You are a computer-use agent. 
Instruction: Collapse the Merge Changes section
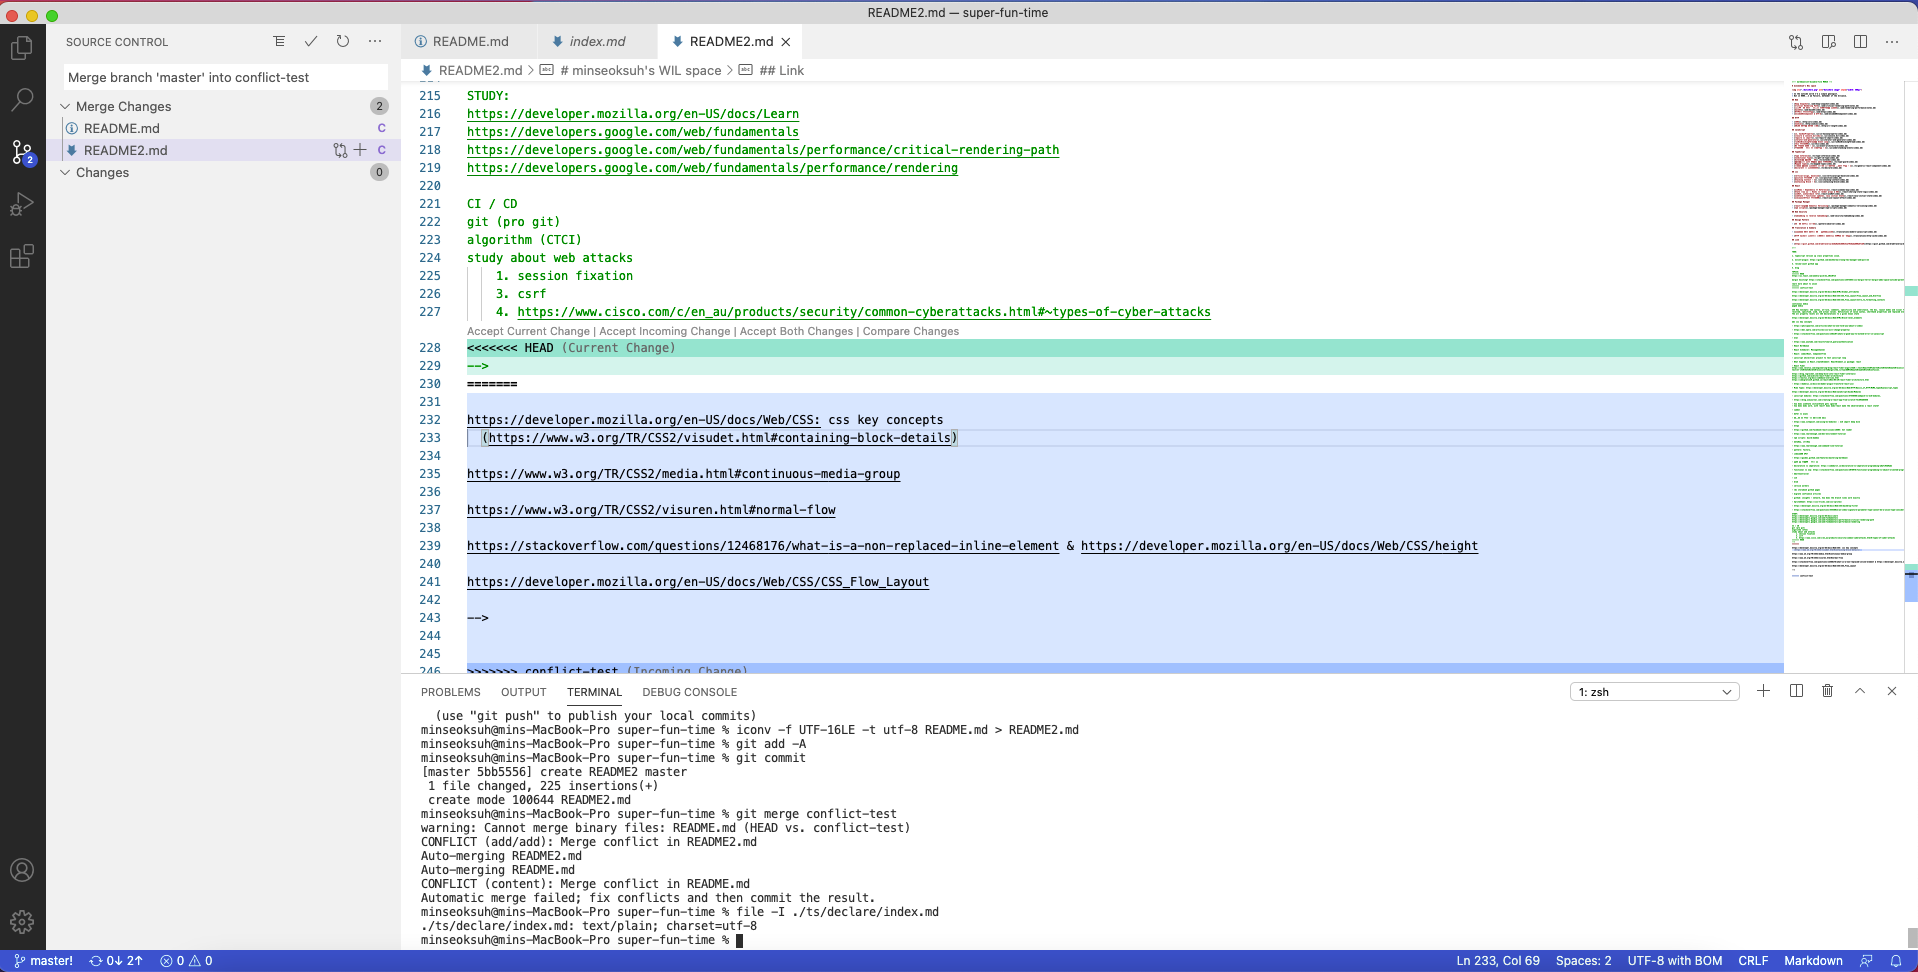(x=65, y=106)
